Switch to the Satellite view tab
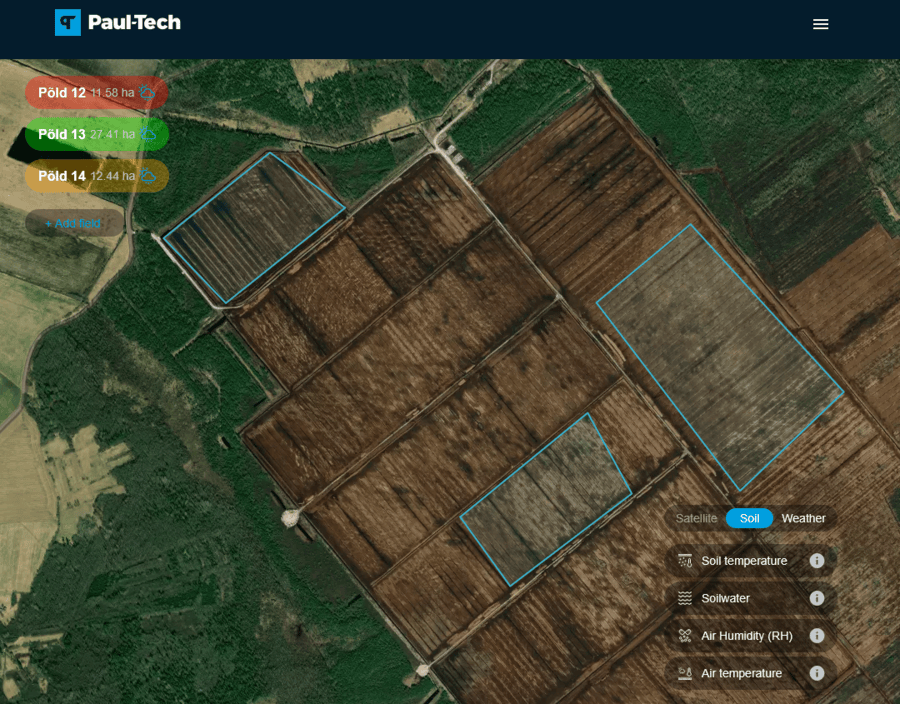Image resolution: width=900 pixels, height=704 pixels. pyautogui.click(x=696, y=518)
